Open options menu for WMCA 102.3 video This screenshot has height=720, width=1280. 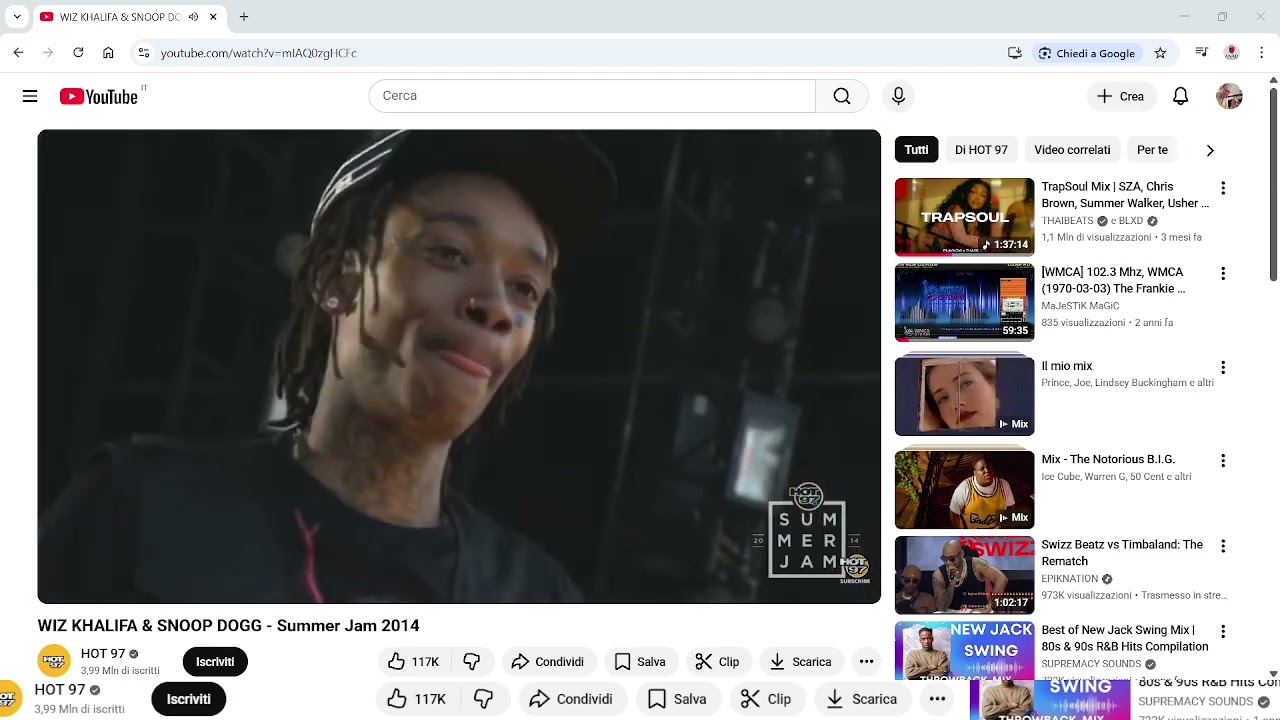pyautogui.click(x=1222, y=273)
